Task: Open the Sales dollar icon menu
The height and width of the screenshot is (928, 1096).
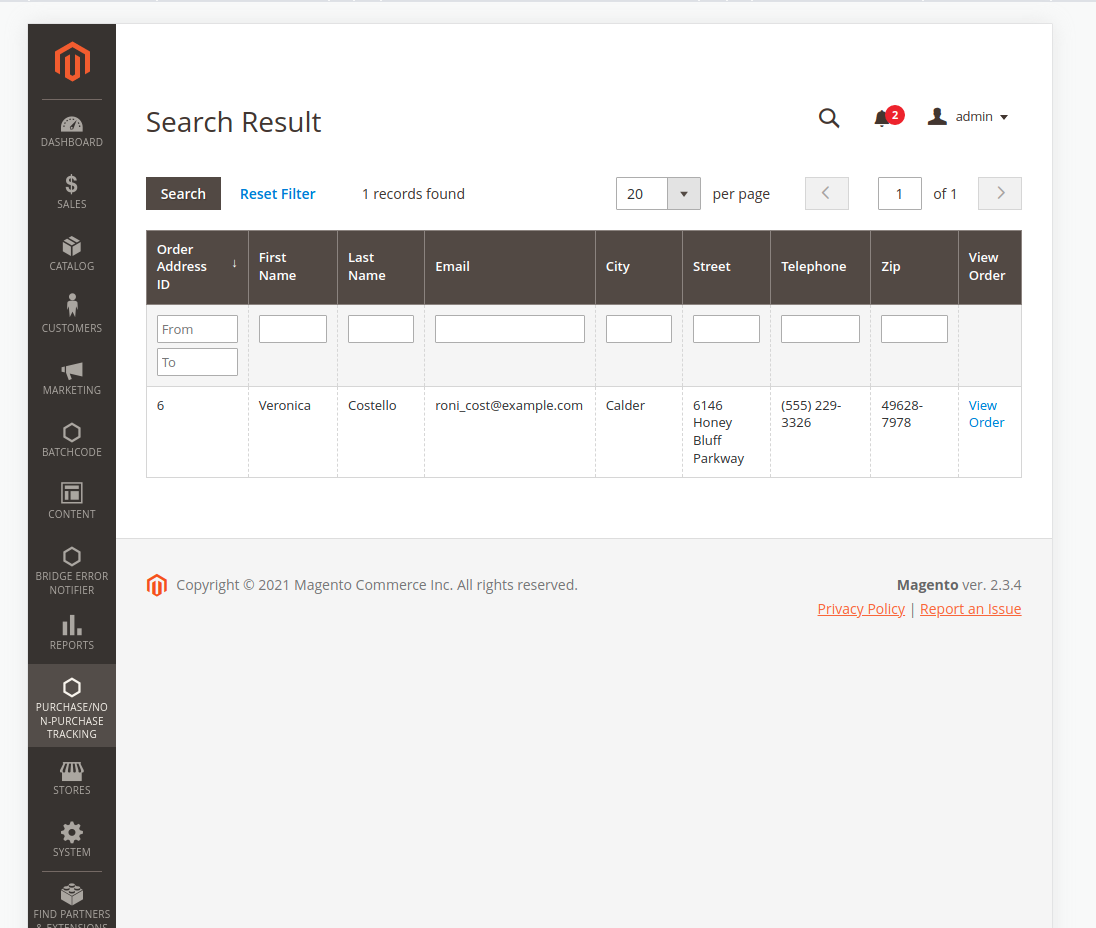Action: [72, 192]
